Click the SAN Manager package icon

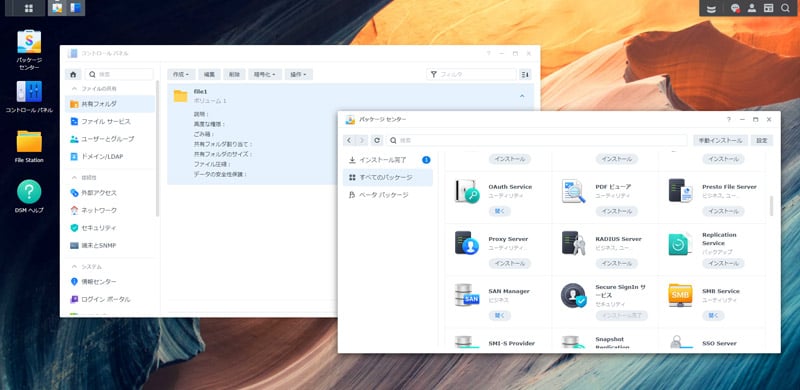point(467,295)
